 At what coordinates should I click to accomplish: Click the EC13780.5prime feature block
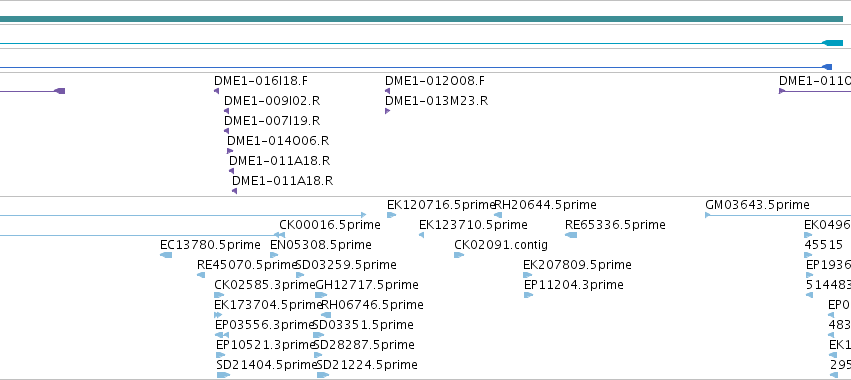pos(166,255)
